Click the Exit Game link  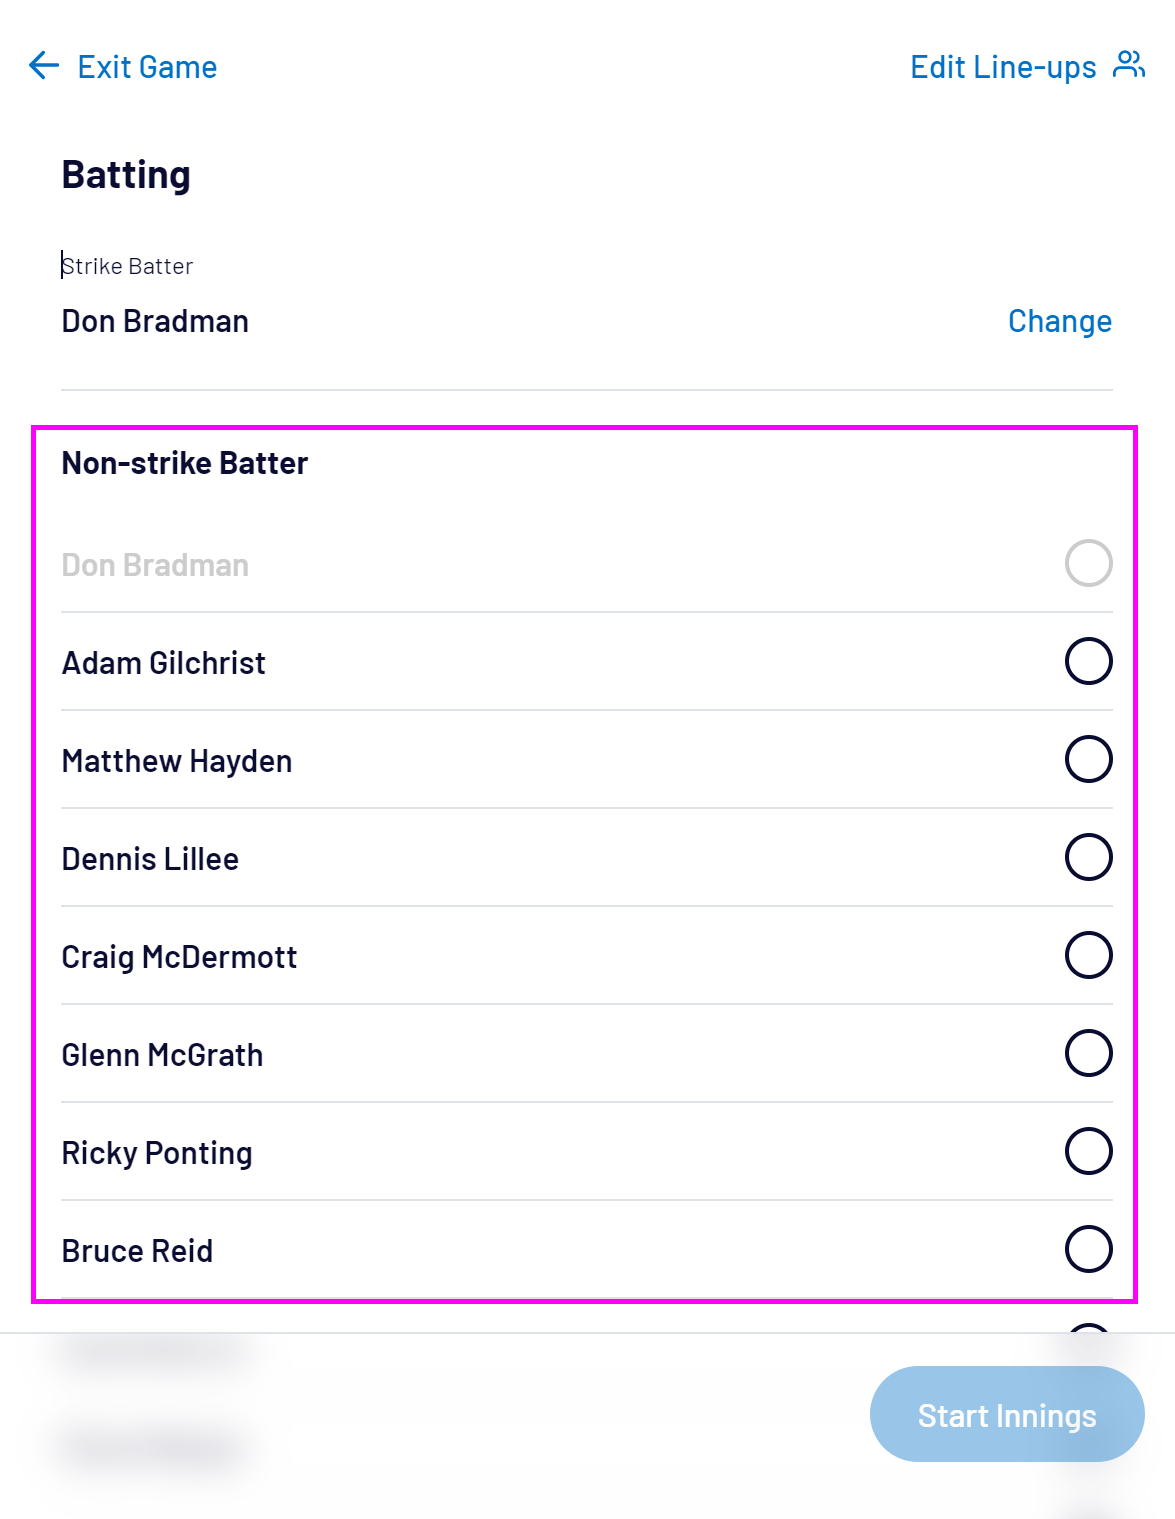(147, 67)
